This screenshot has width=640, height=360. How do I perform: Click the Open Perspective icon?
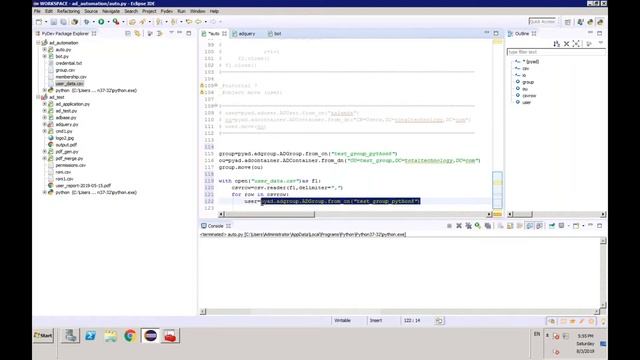(568, 22)
